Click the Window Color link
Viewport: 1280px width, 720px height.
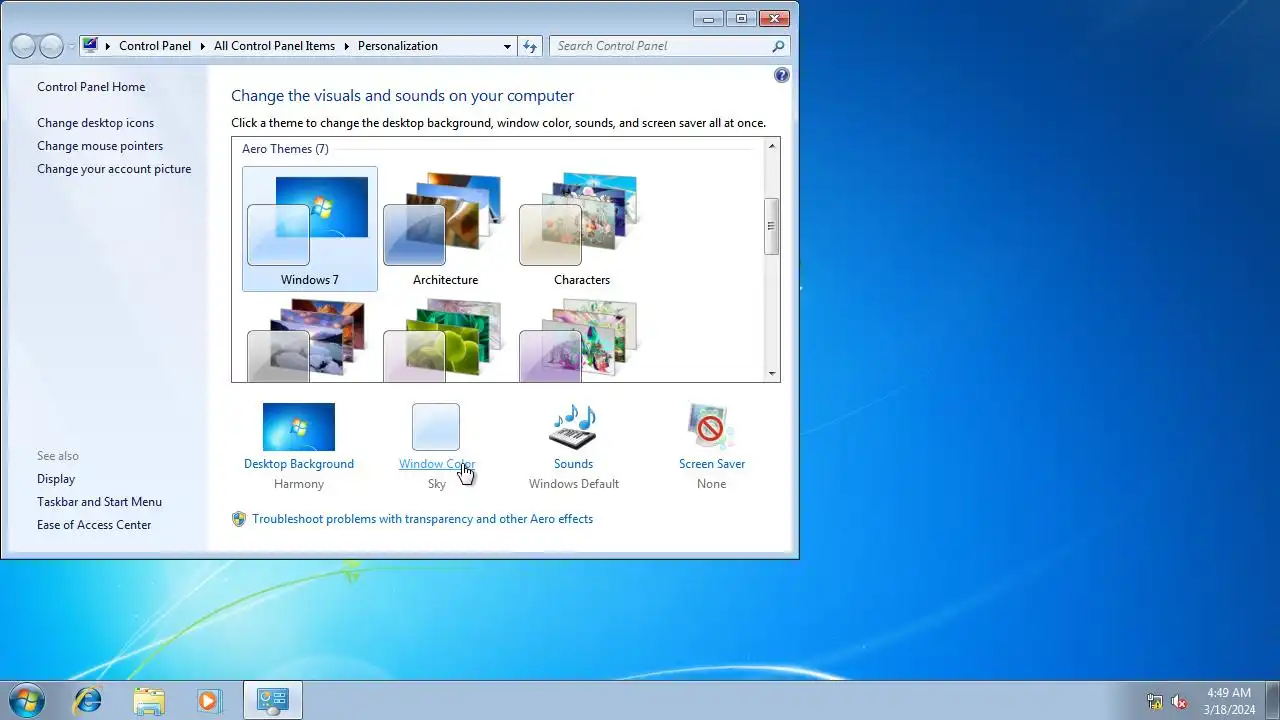[x=437, y=464]
